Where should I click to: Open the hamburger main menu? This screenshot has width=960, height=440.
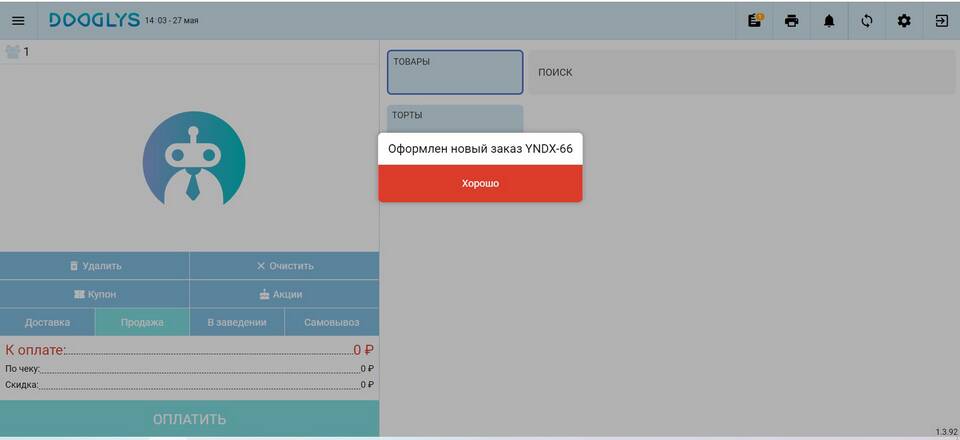click(x=18, y=21)
